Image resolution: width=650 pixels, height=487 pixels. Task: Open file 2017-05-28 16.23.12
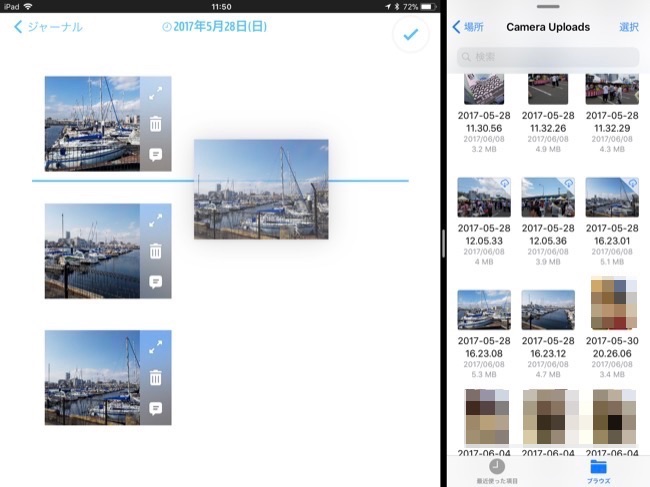[x=548, y=310]
